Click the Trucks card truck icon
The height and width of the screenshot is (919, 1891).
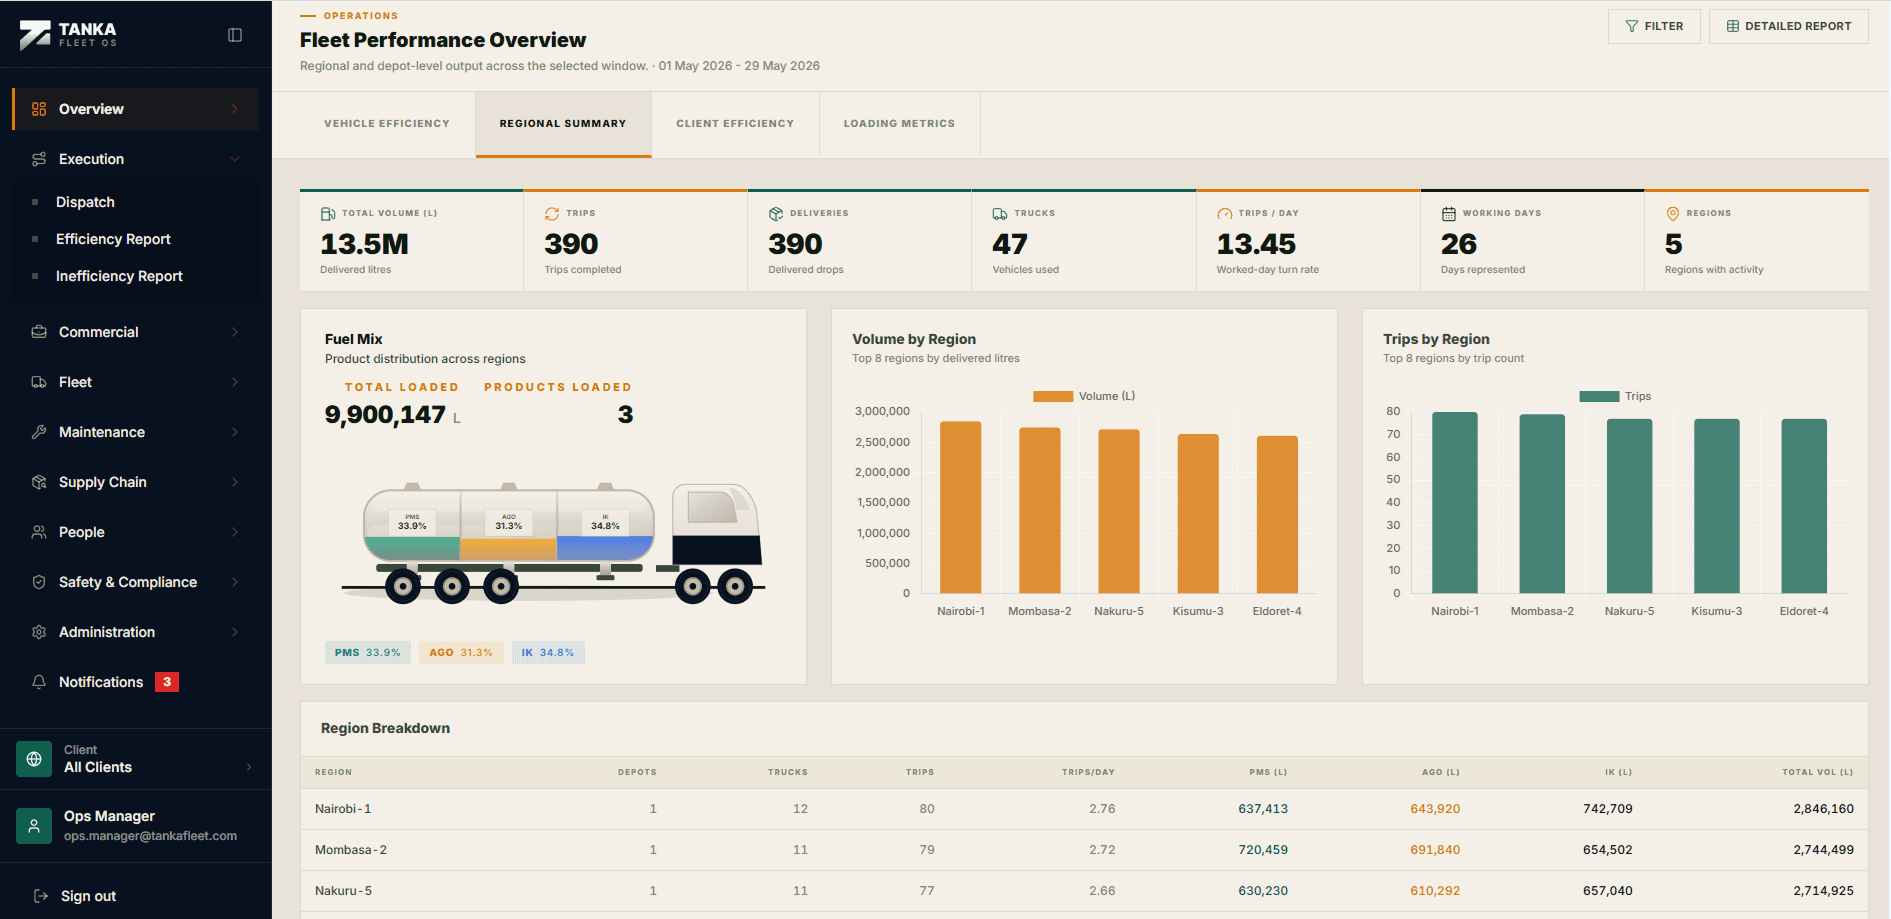(1000, 214)
